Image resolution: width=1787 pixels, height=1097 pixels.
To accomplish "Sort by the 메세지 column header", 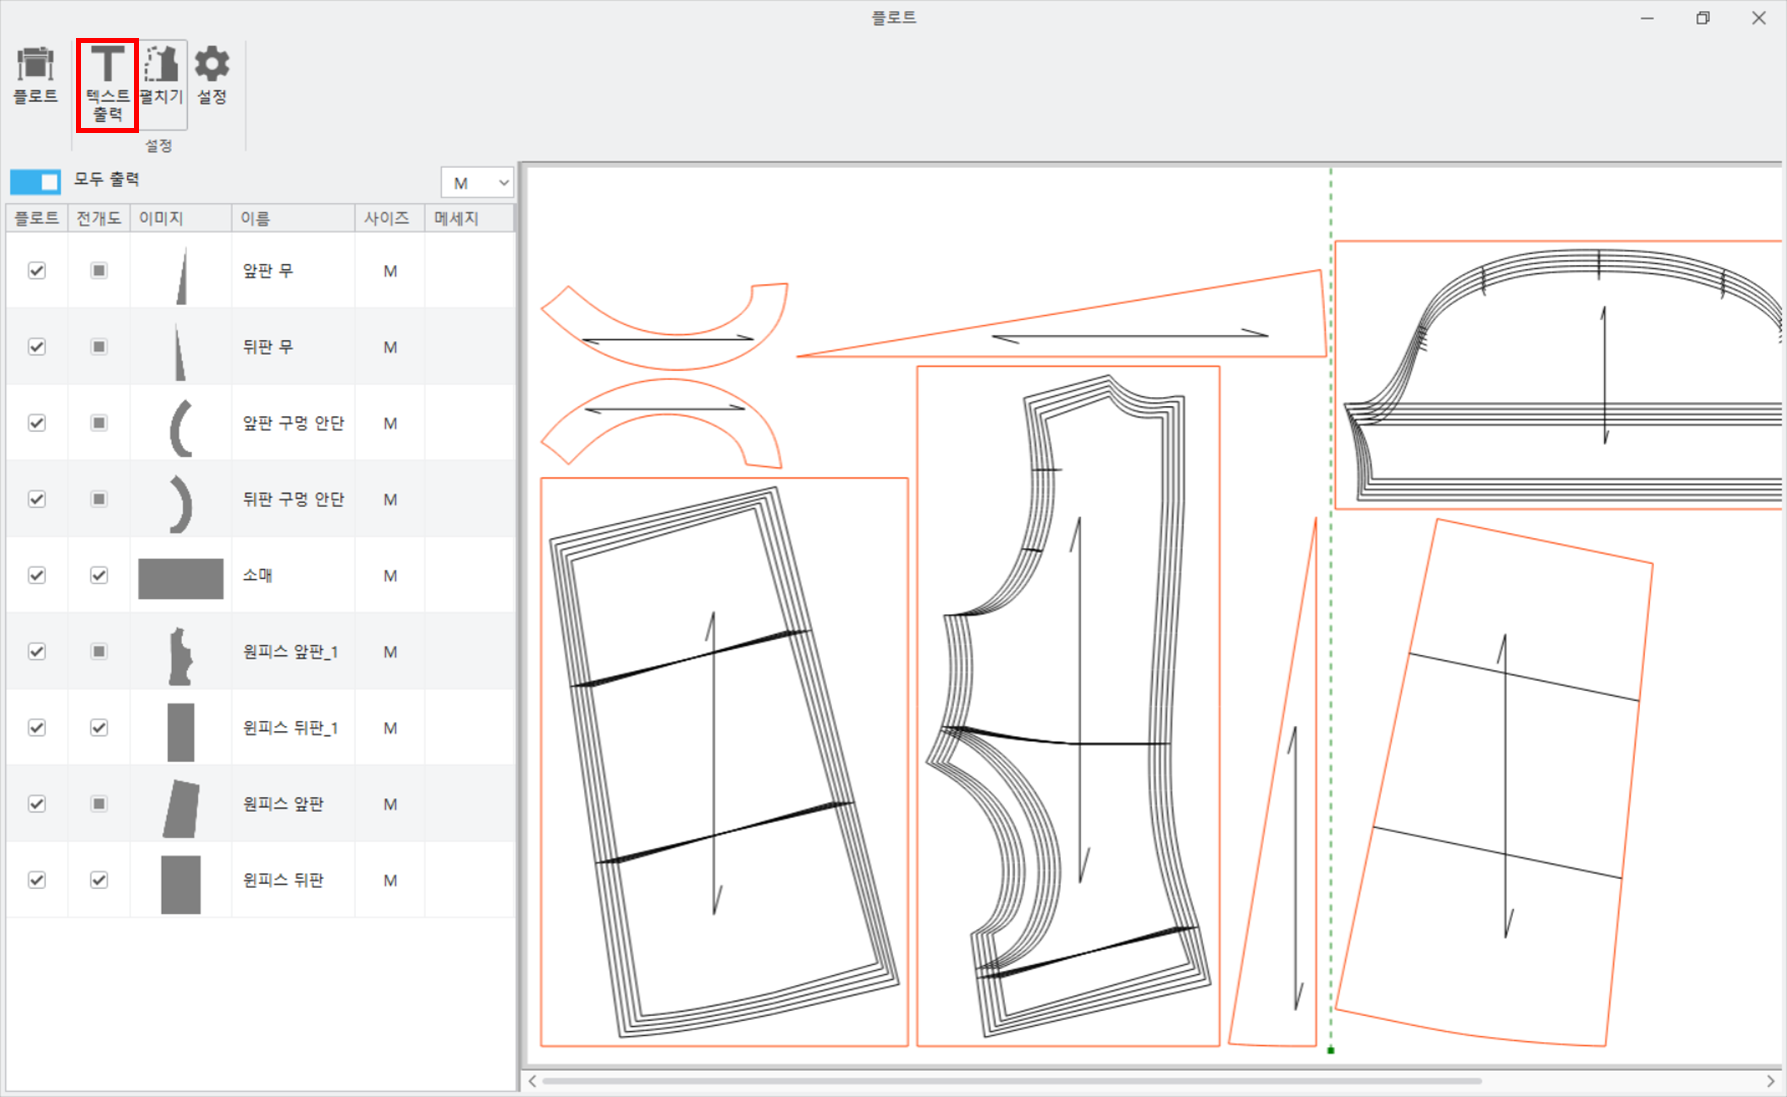I will point(470,218).
